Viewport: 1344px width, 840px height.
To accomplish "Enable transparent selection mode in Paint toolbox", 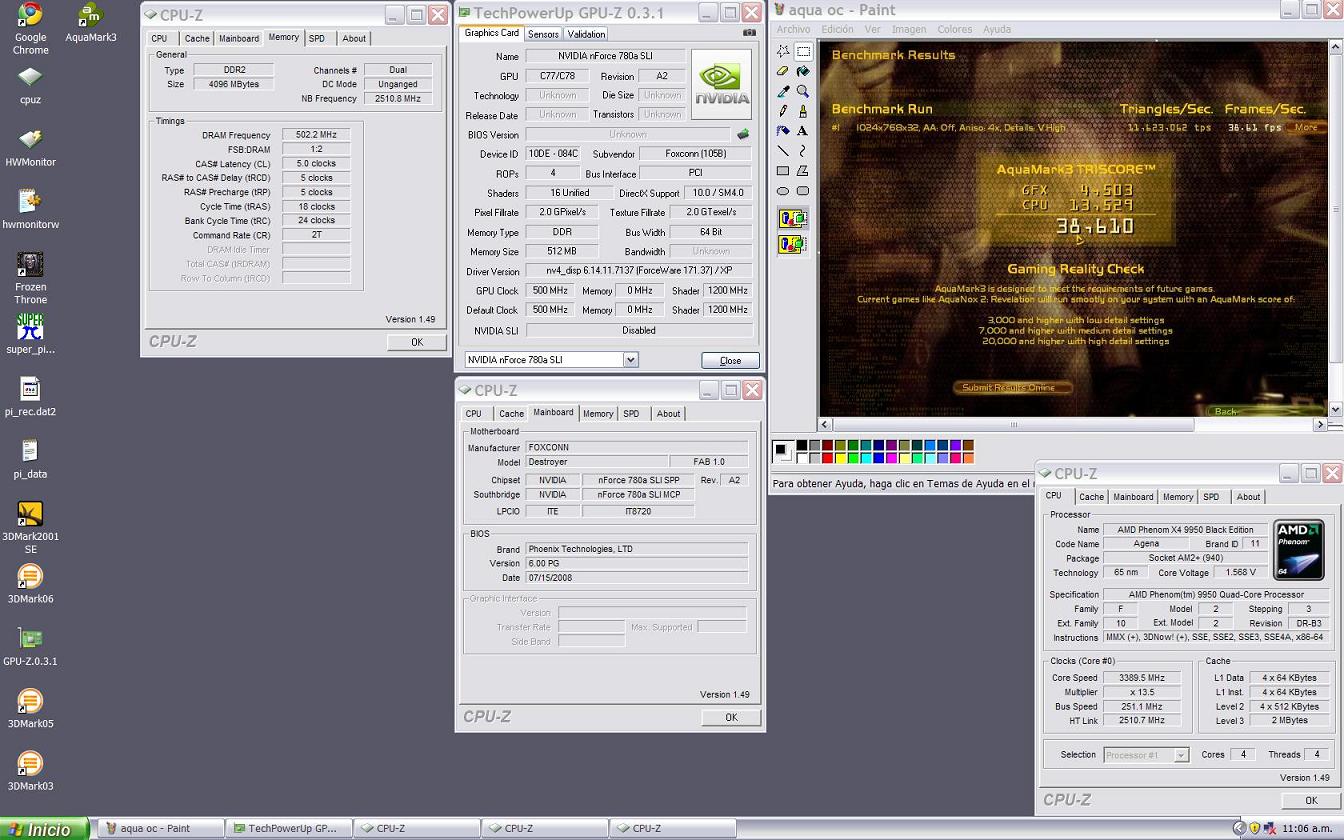I will click(x=792, y=243).
